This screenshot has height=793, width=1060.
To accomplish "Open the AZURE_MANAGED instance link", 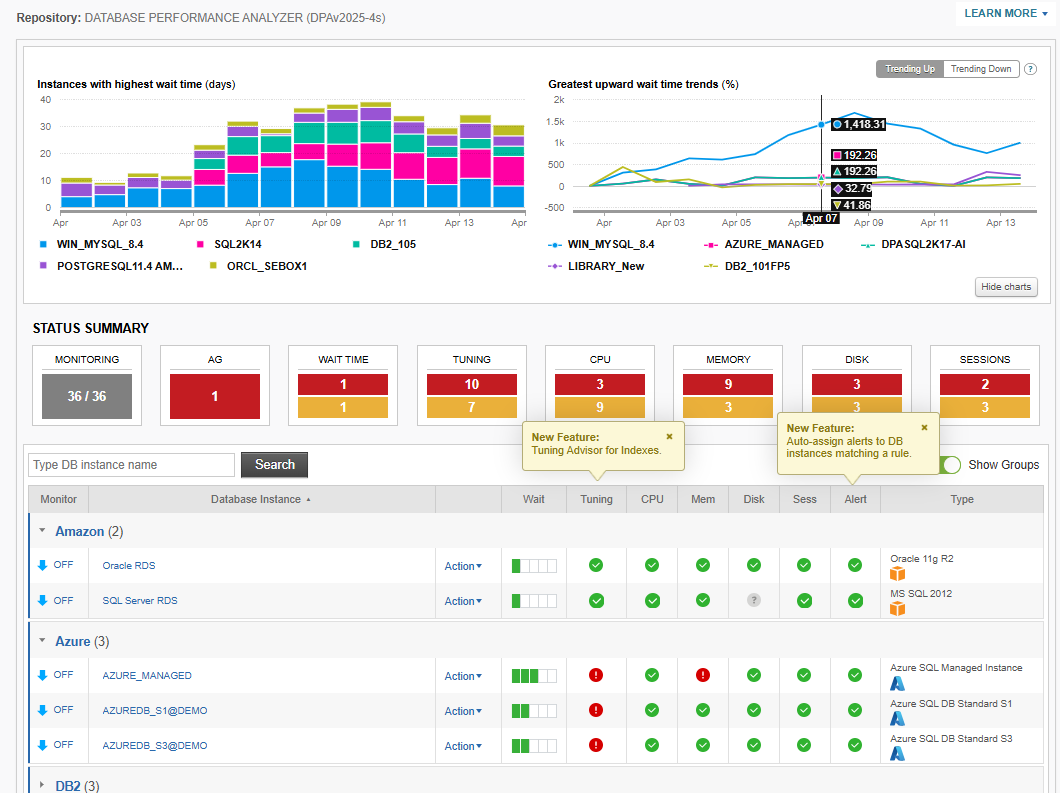I will pos(147,675).
